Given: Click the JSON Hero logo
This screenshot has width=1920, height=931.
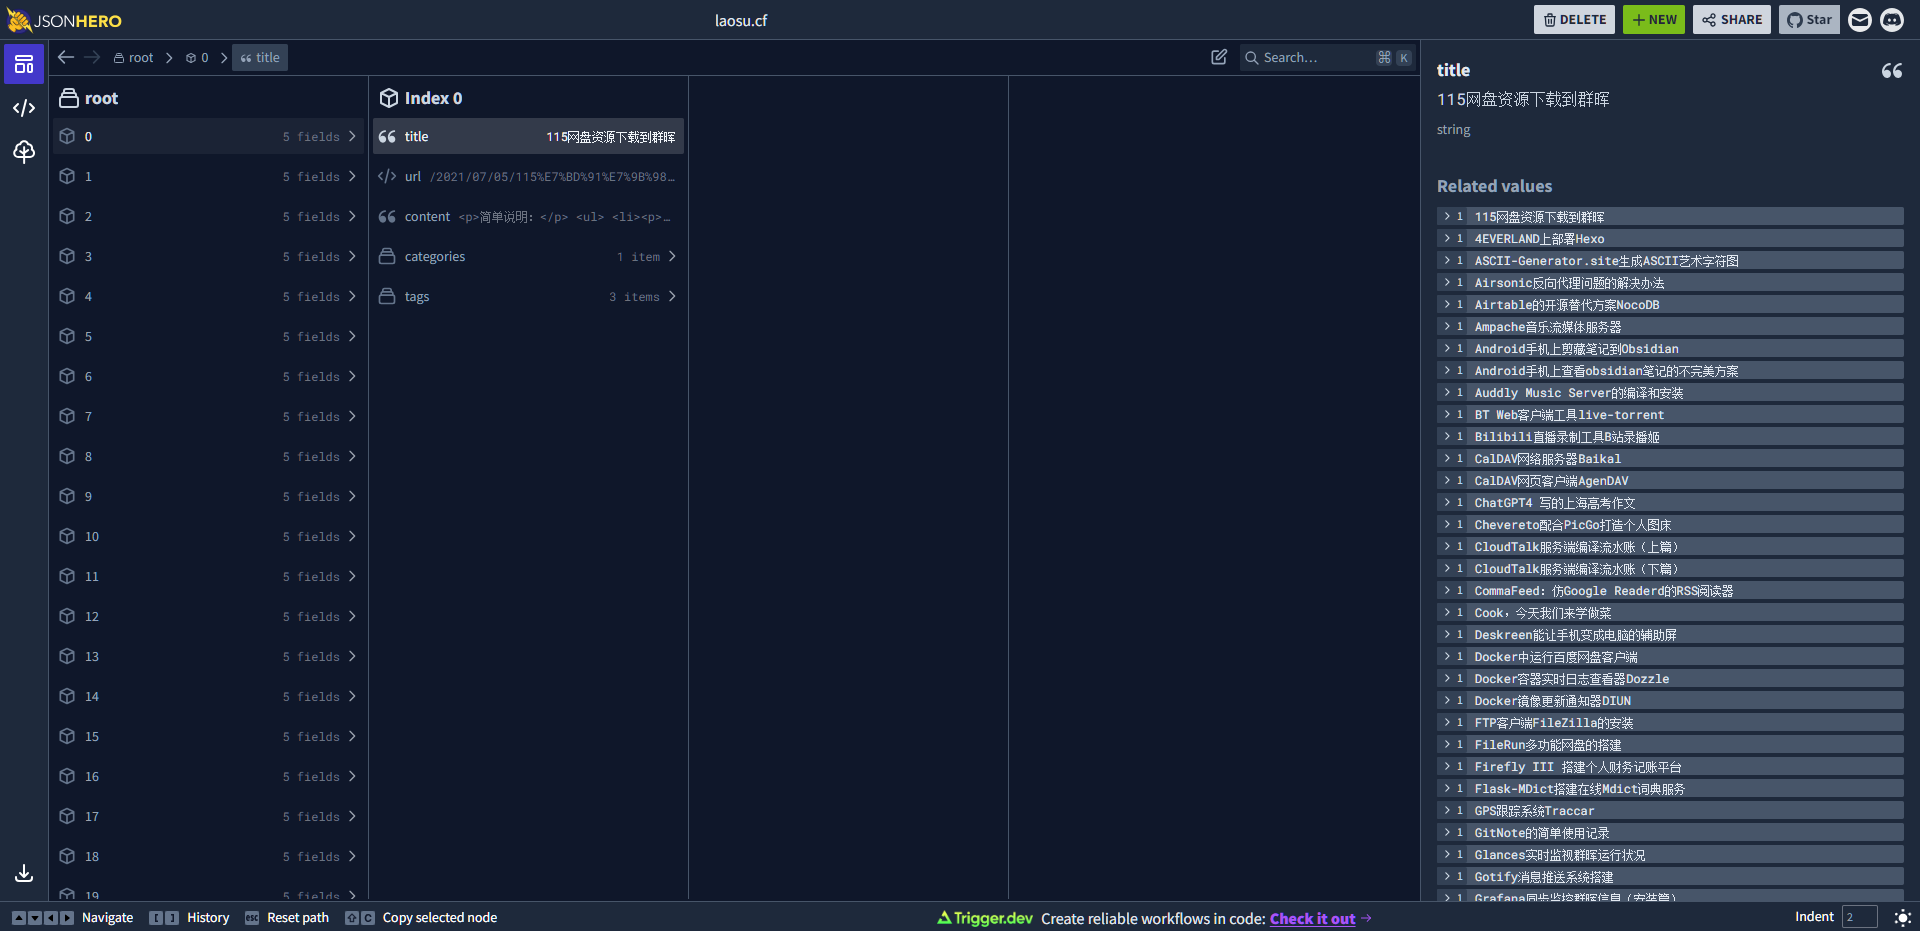Looking at the screenshot, I should (64, 20).
